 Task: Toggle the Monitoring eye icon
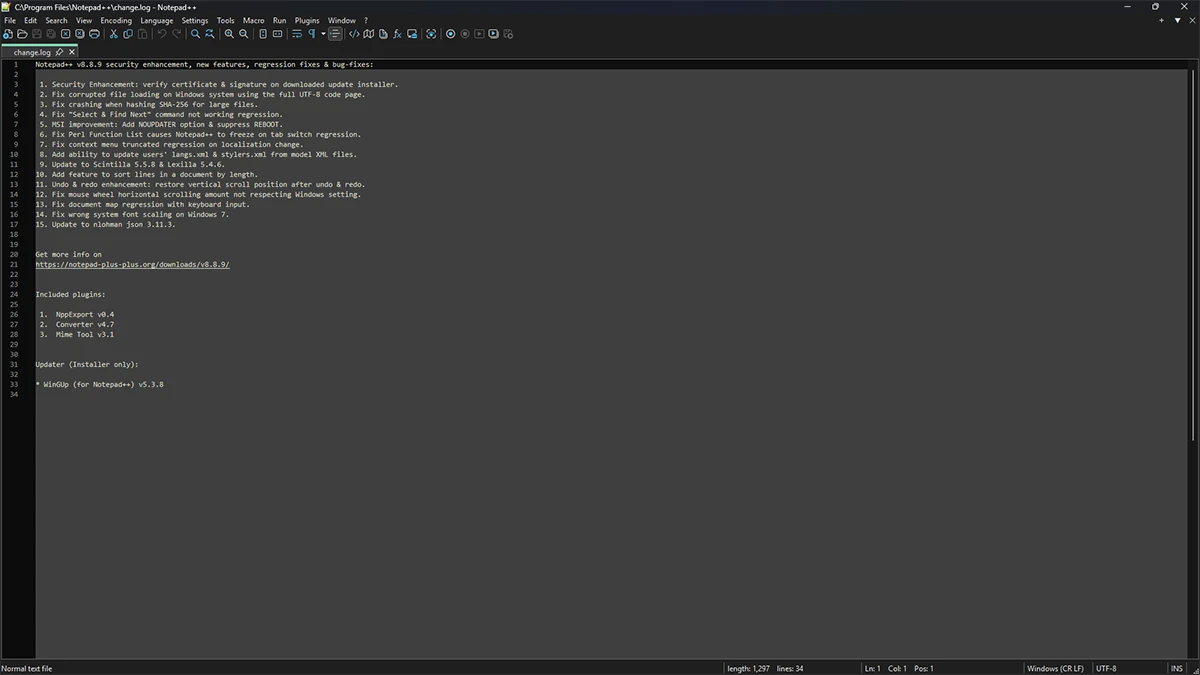tap(431, 34)
